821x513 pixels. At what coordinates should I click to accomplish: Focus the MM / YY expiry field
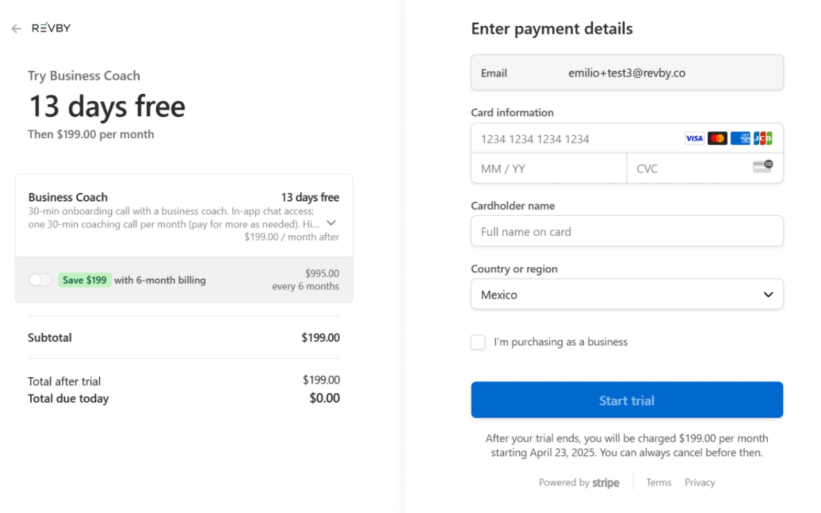coord(549,169)
